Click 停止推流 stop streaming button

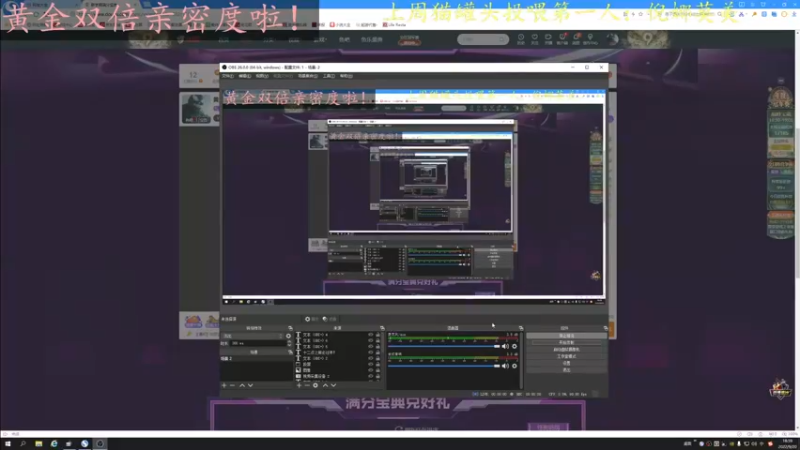567,336
